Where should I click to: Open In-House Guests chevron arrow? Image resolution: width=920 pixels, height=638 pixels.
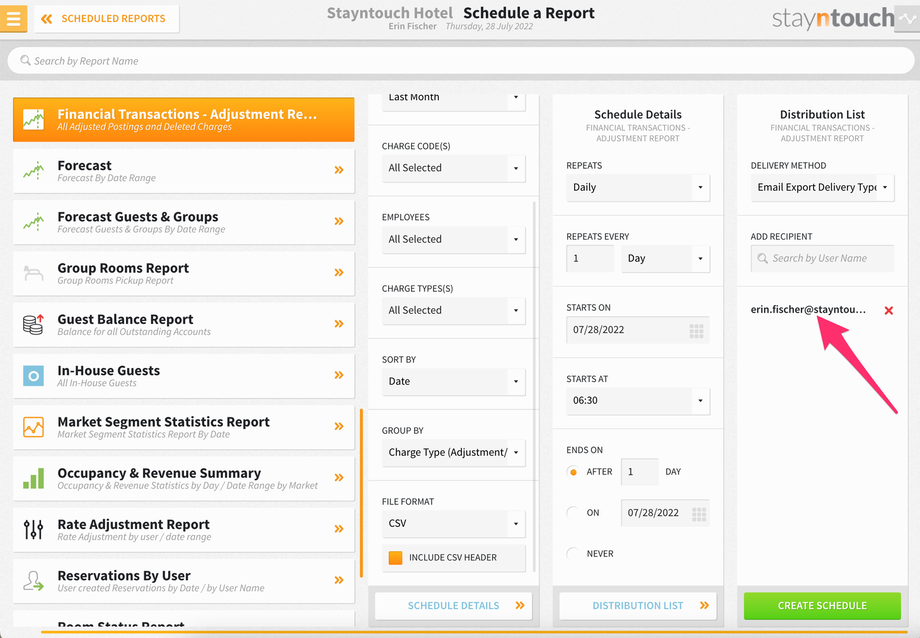coord(339,374)
